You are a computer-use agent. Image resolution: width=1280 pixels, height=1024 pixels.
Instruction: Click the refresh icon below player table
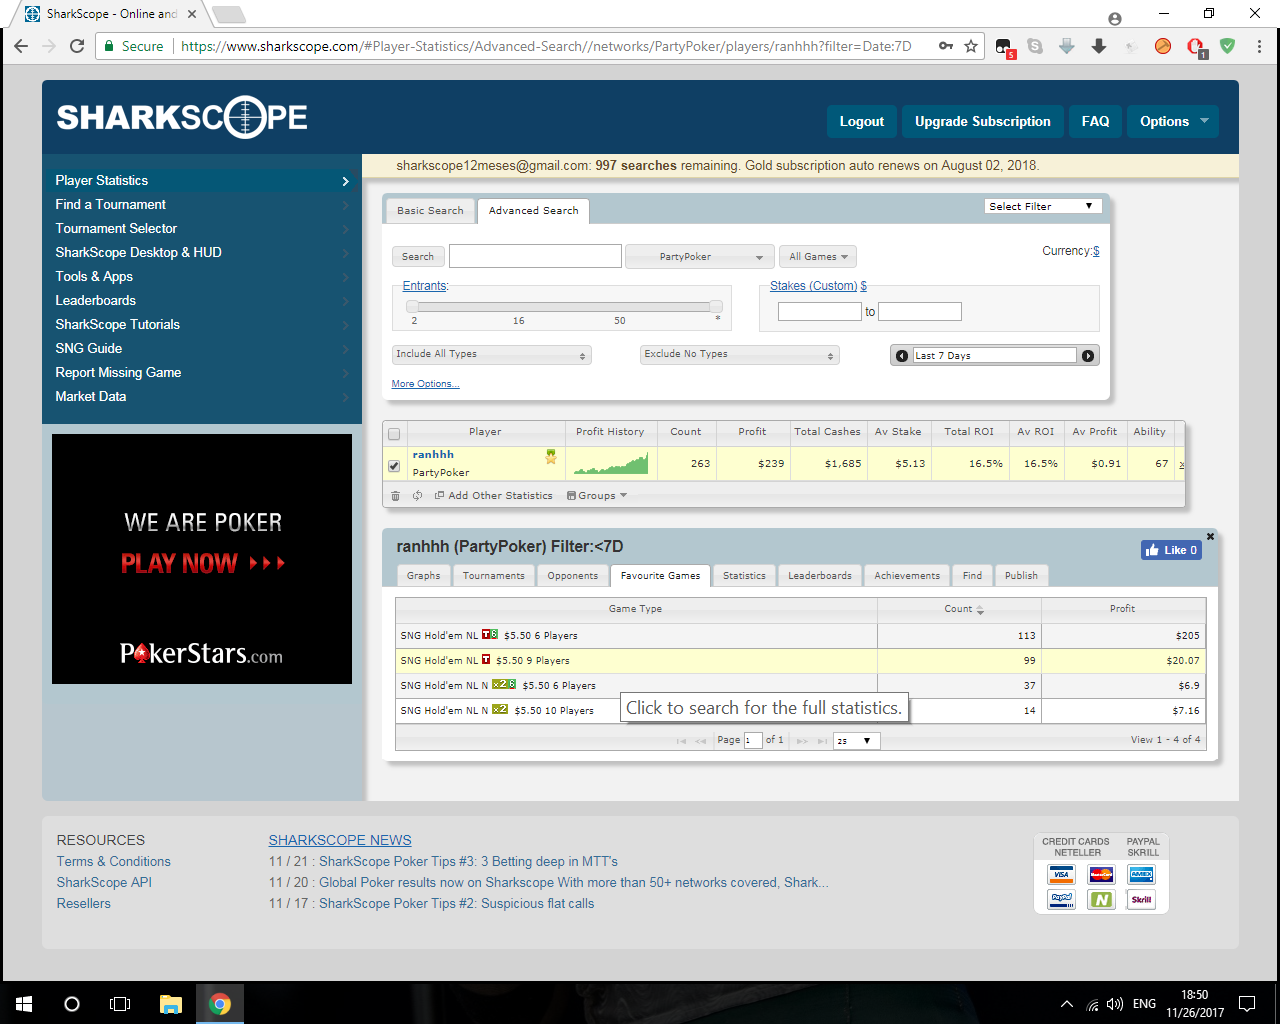pyautogui.click(x=417, y=496)
